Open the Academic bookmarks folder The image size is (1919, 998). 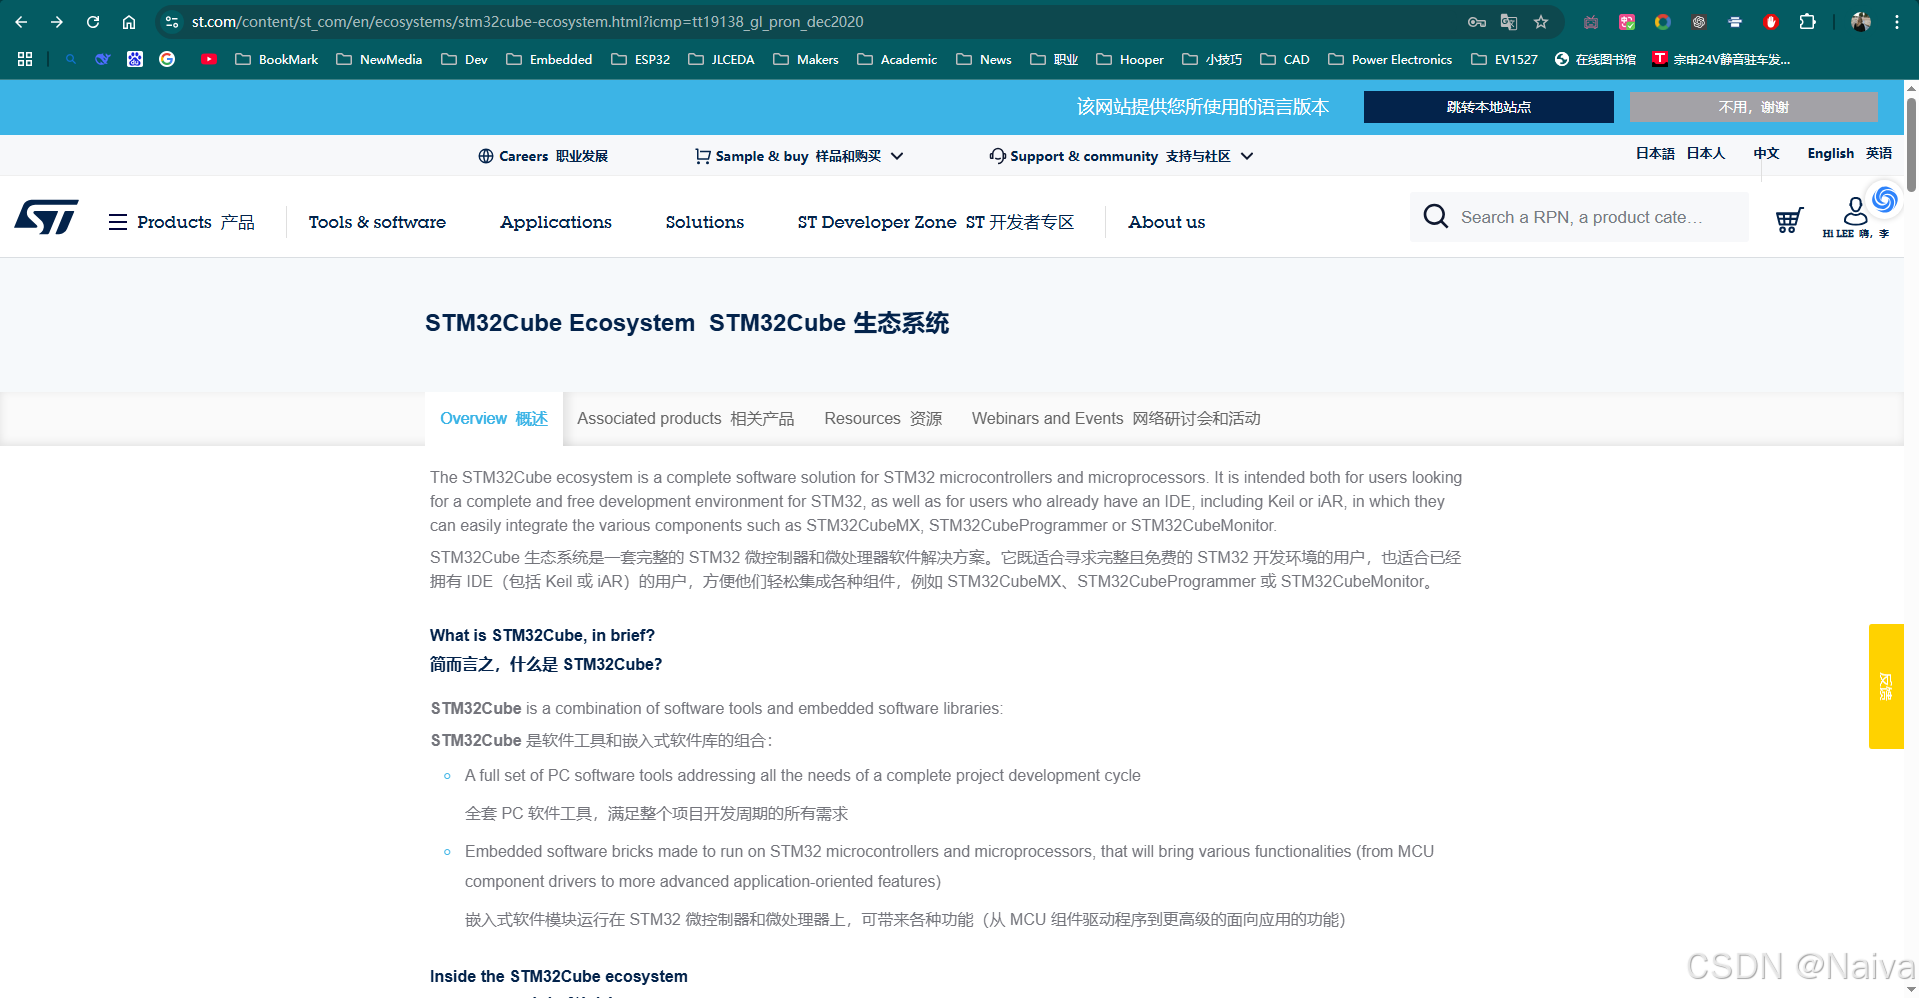coord(897,59)
